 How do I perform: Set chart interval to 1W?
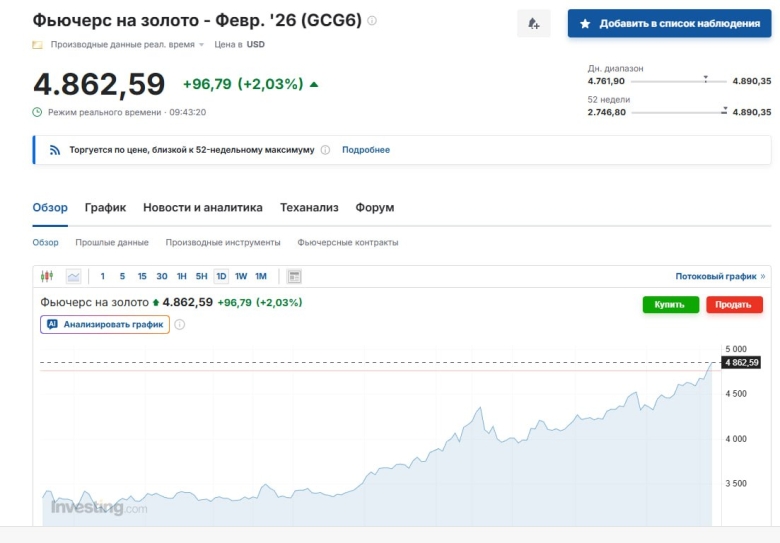[241, 276]
